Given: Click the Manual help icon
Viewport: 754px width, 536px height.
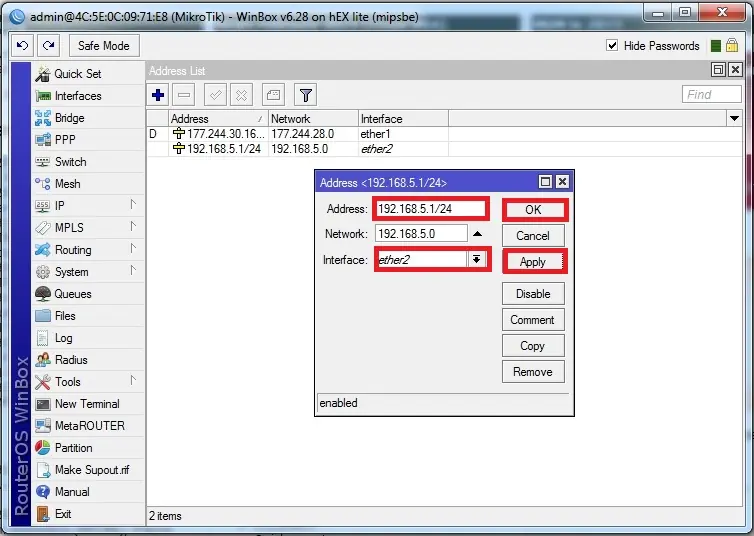Looking at the screenshot, I should point(43,492).
